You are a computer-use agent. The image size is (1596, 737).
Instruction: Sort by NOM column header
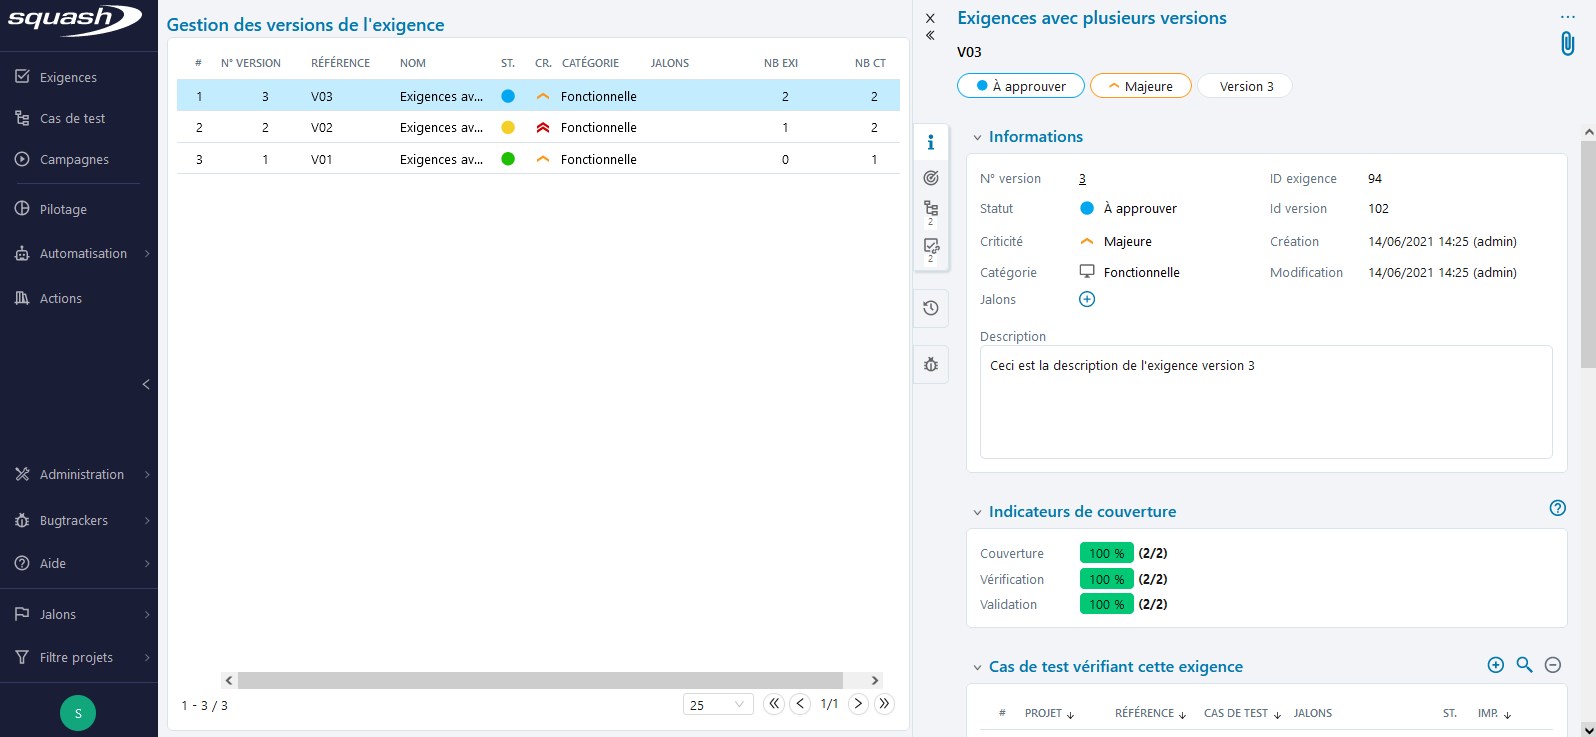[413, 63]
